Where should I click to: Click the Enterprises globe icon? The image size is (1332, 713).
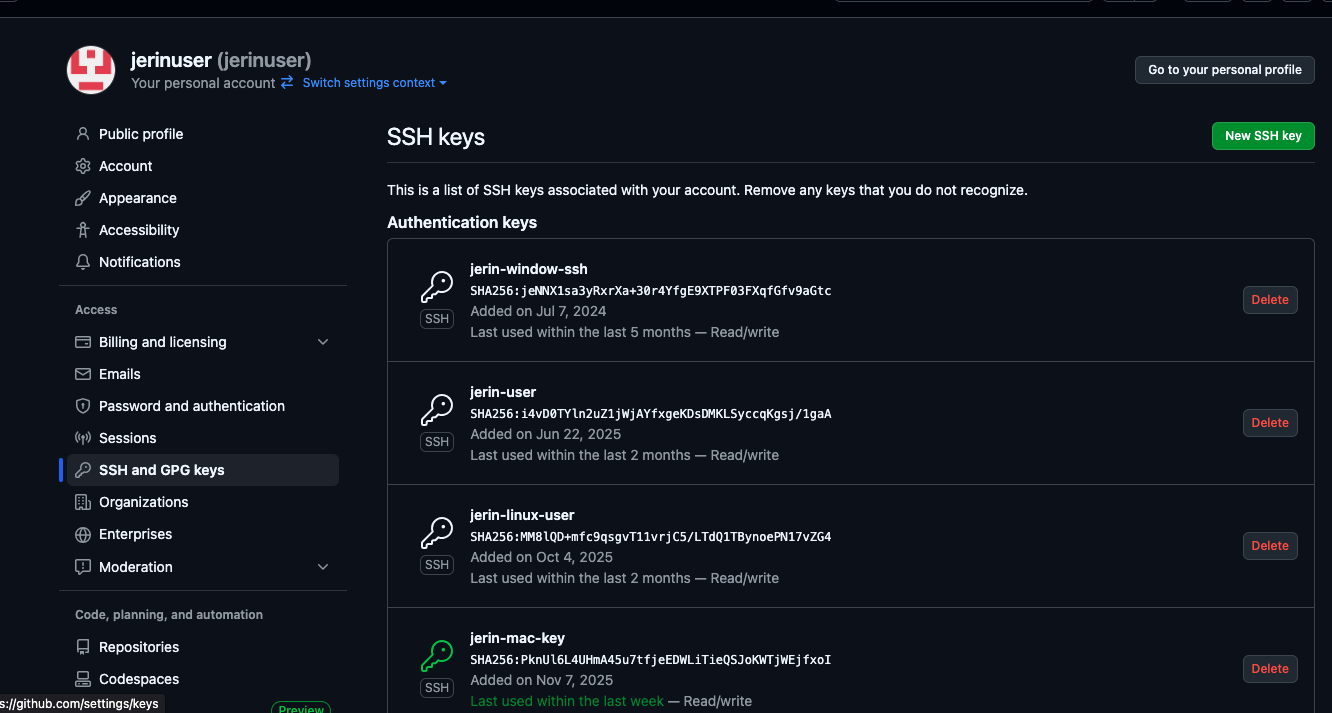coord(83,534)
